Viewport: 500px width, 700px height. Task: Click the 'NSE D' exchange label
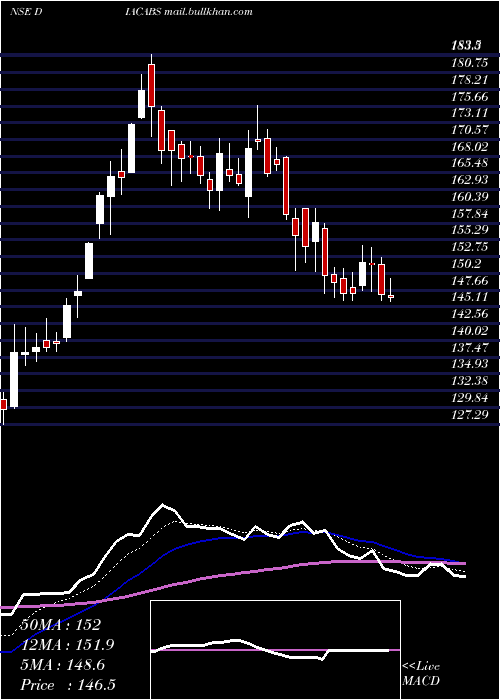(x=26, y=12)
